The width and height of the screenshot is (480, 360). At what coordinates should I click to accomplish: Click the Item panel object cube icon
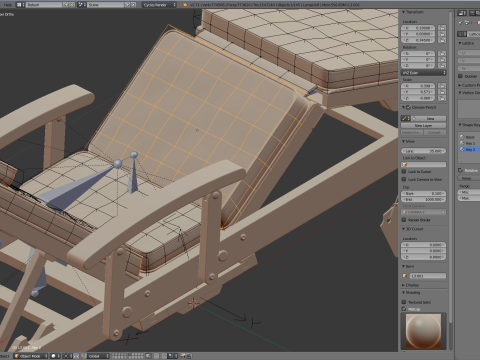coord(405,276)
